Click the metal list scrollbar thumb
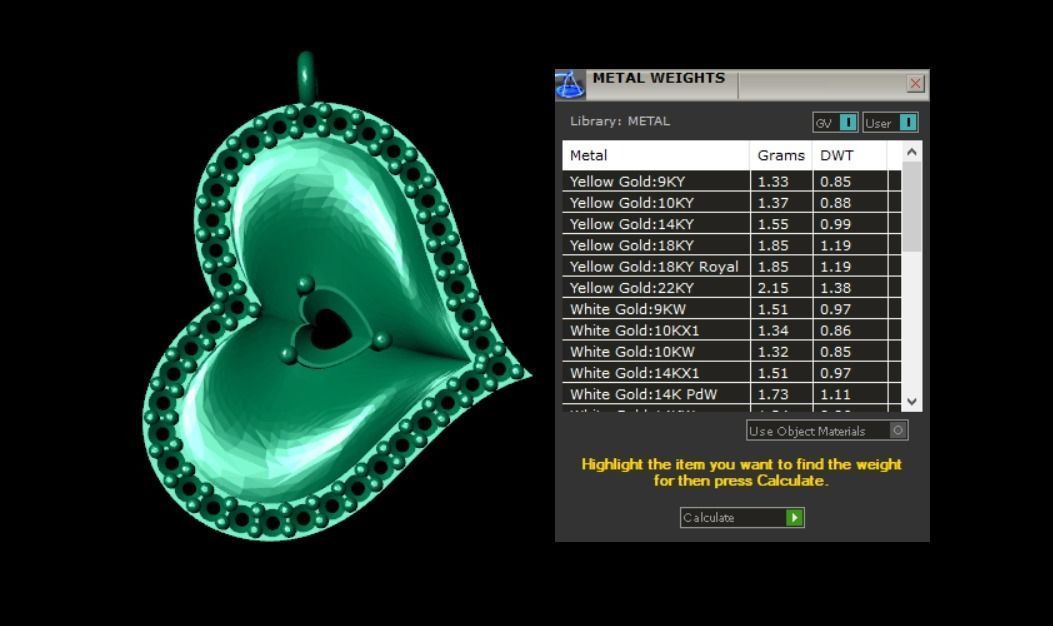The image size is (1053, 626). pos(911,207)
